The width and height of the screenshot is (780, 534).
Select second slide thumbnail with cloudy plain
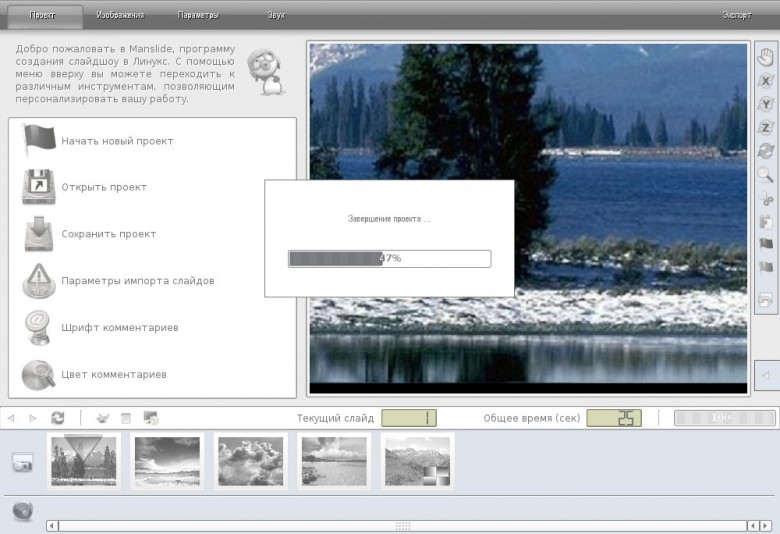167,461
